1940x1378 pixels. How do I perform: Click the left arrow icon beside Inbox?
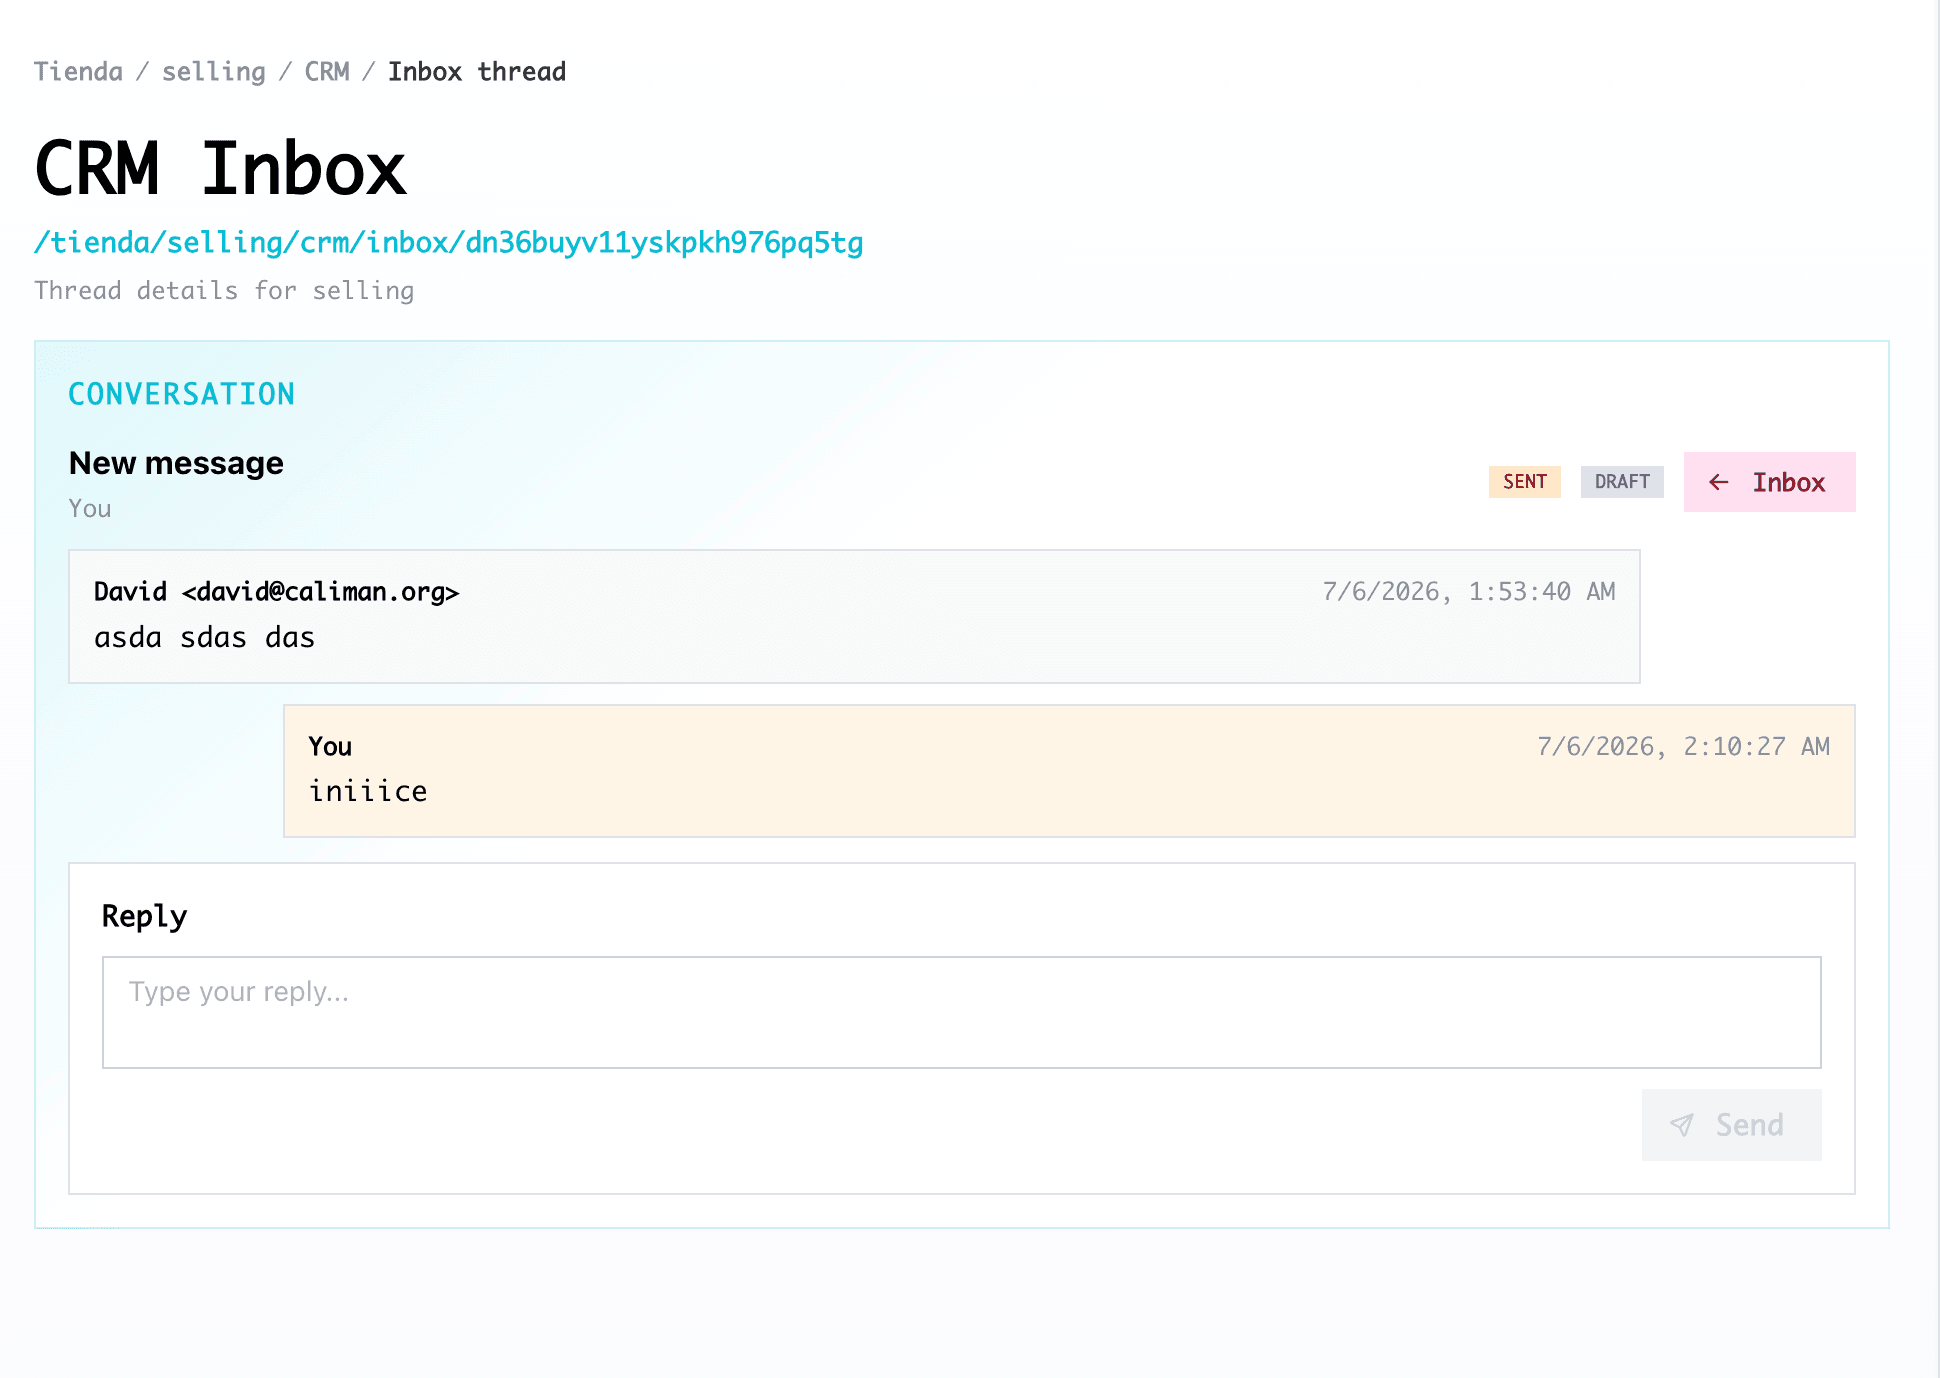(1719, 482)
